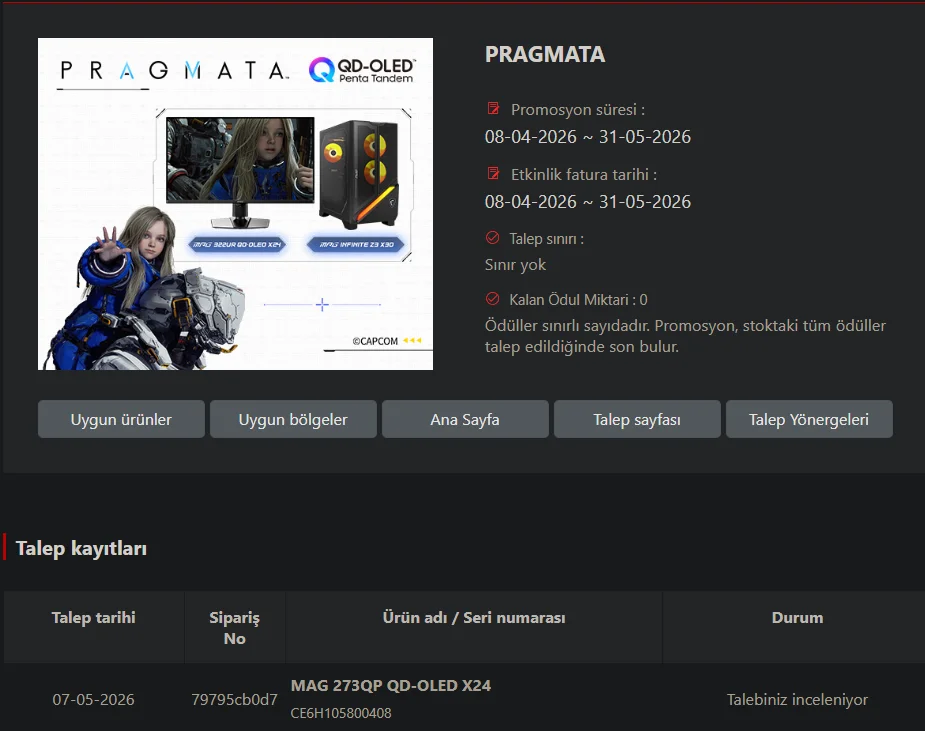Open the Talep sayfası button
Image resolution: width=925 pixels, height=731 pixels.
click(637, 419)
